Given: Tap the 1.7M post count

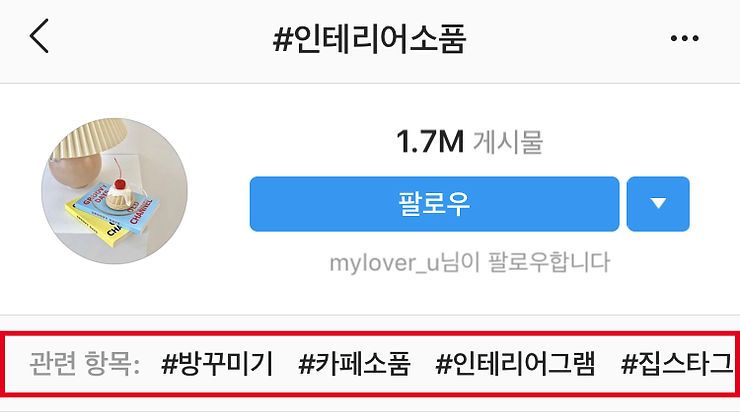Looking at the screenshot, I should click(430, 142).
